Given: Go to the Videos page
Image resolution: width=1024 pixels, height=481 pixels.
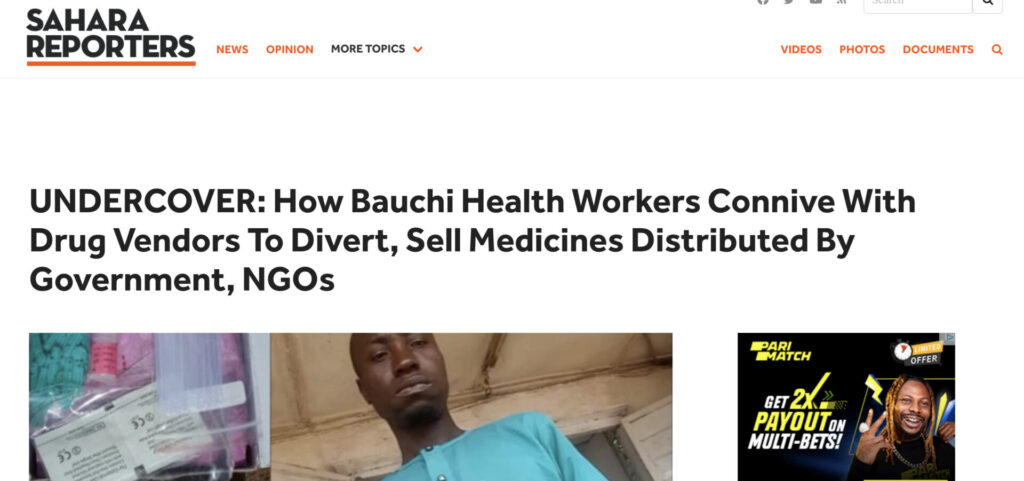Looking at the screenshot, I should coord(801,50).
